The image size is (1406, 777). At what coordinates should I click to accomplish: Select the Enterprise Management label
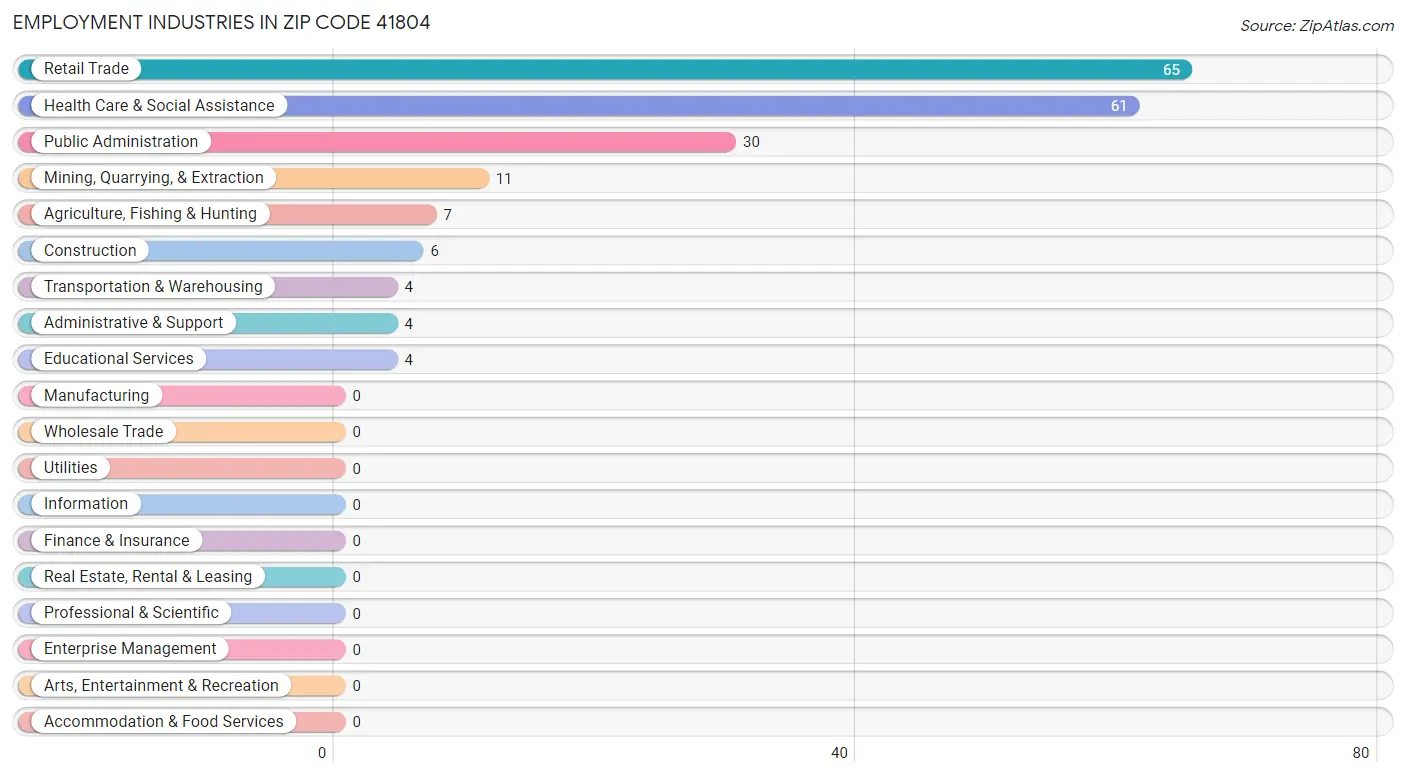130,648
